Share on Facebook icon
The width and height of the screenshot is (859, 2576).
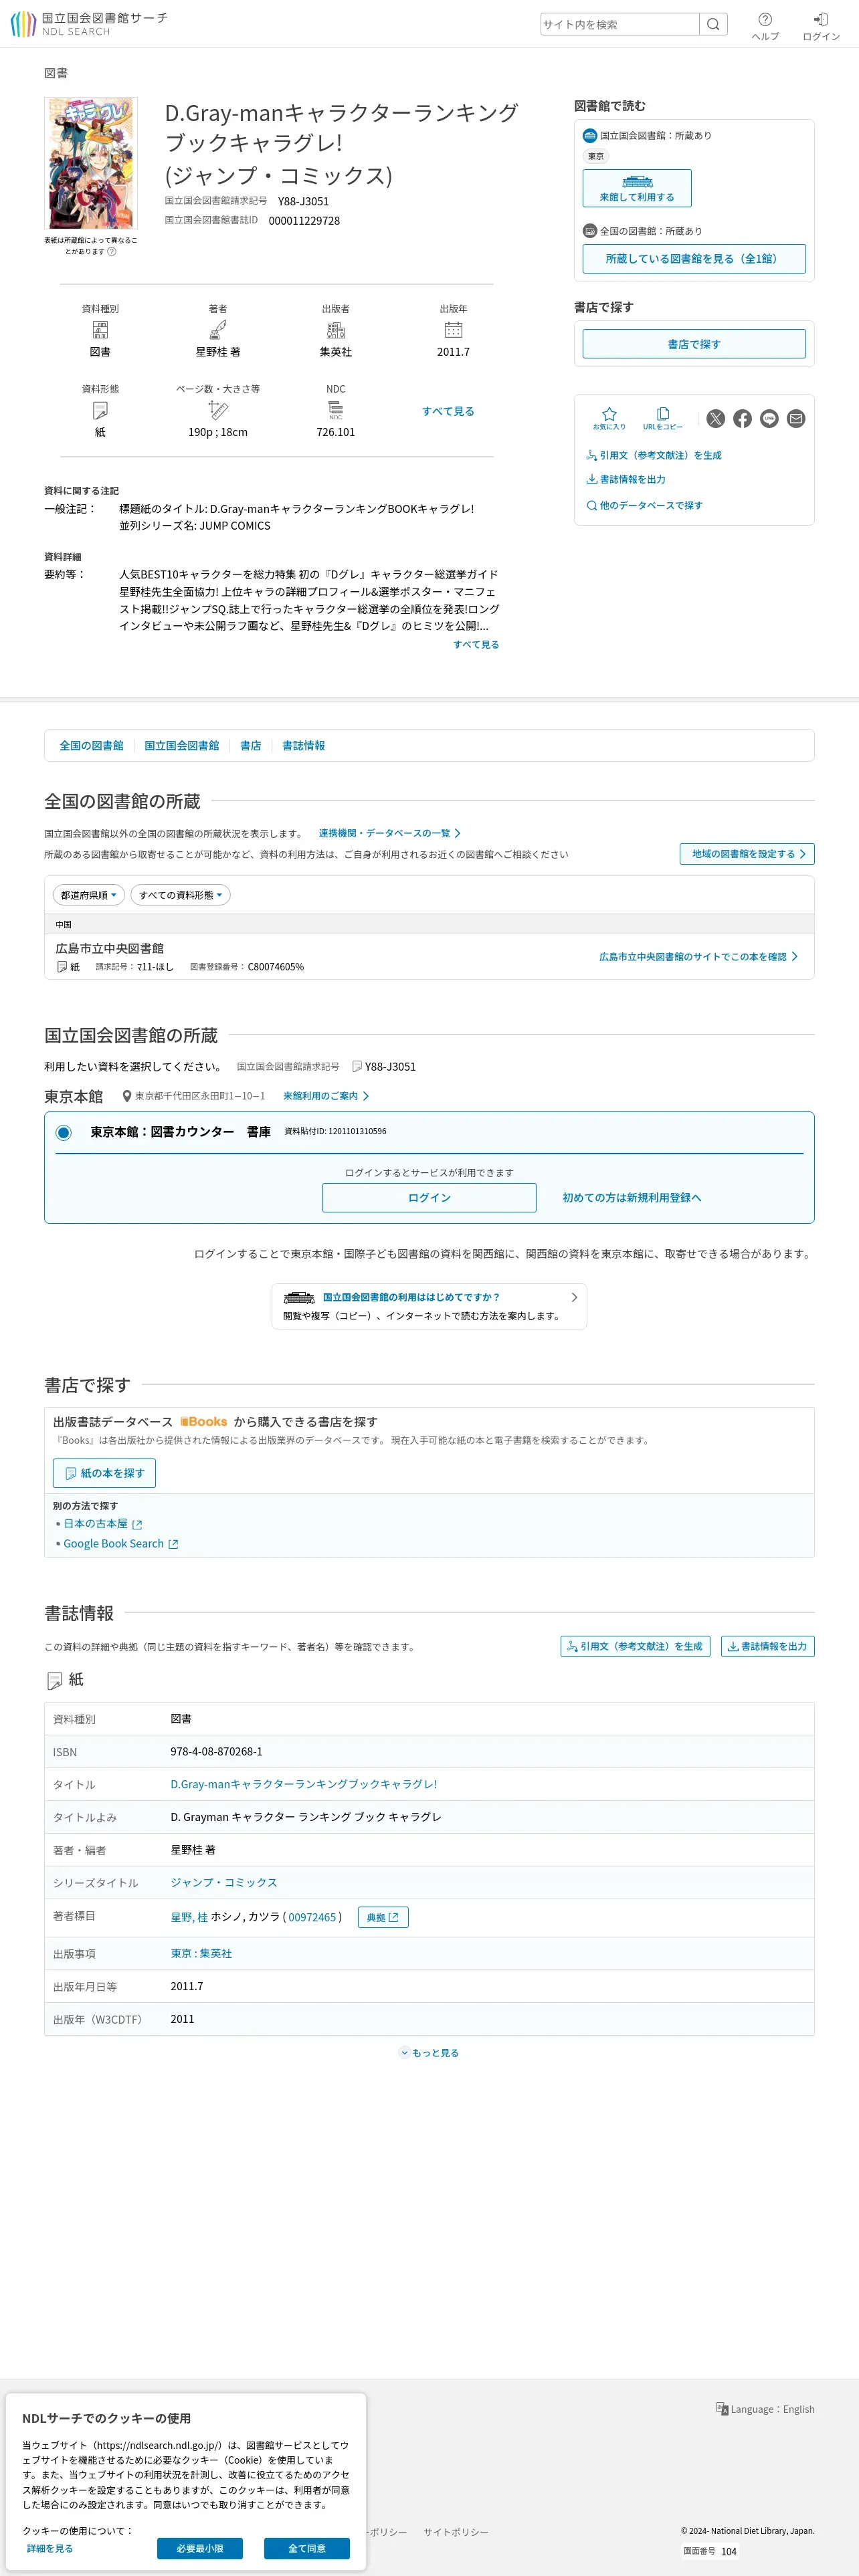coord(742,419)
